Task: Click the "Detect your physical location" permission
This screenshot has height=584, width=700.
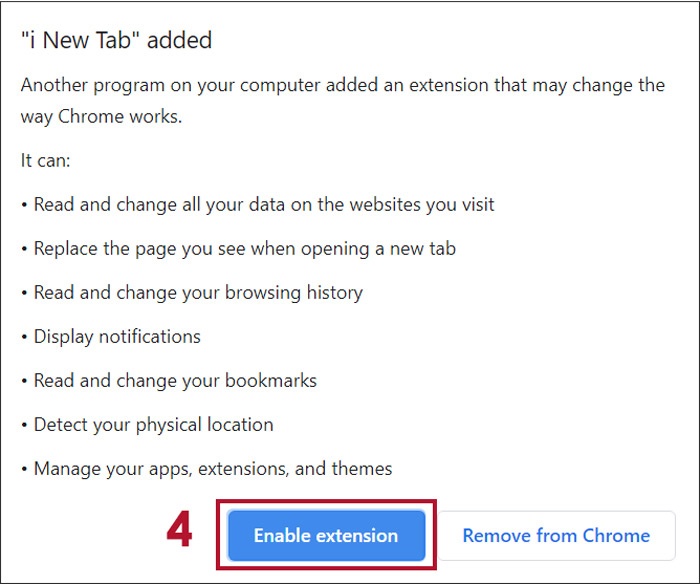Action: coord(153,425)
